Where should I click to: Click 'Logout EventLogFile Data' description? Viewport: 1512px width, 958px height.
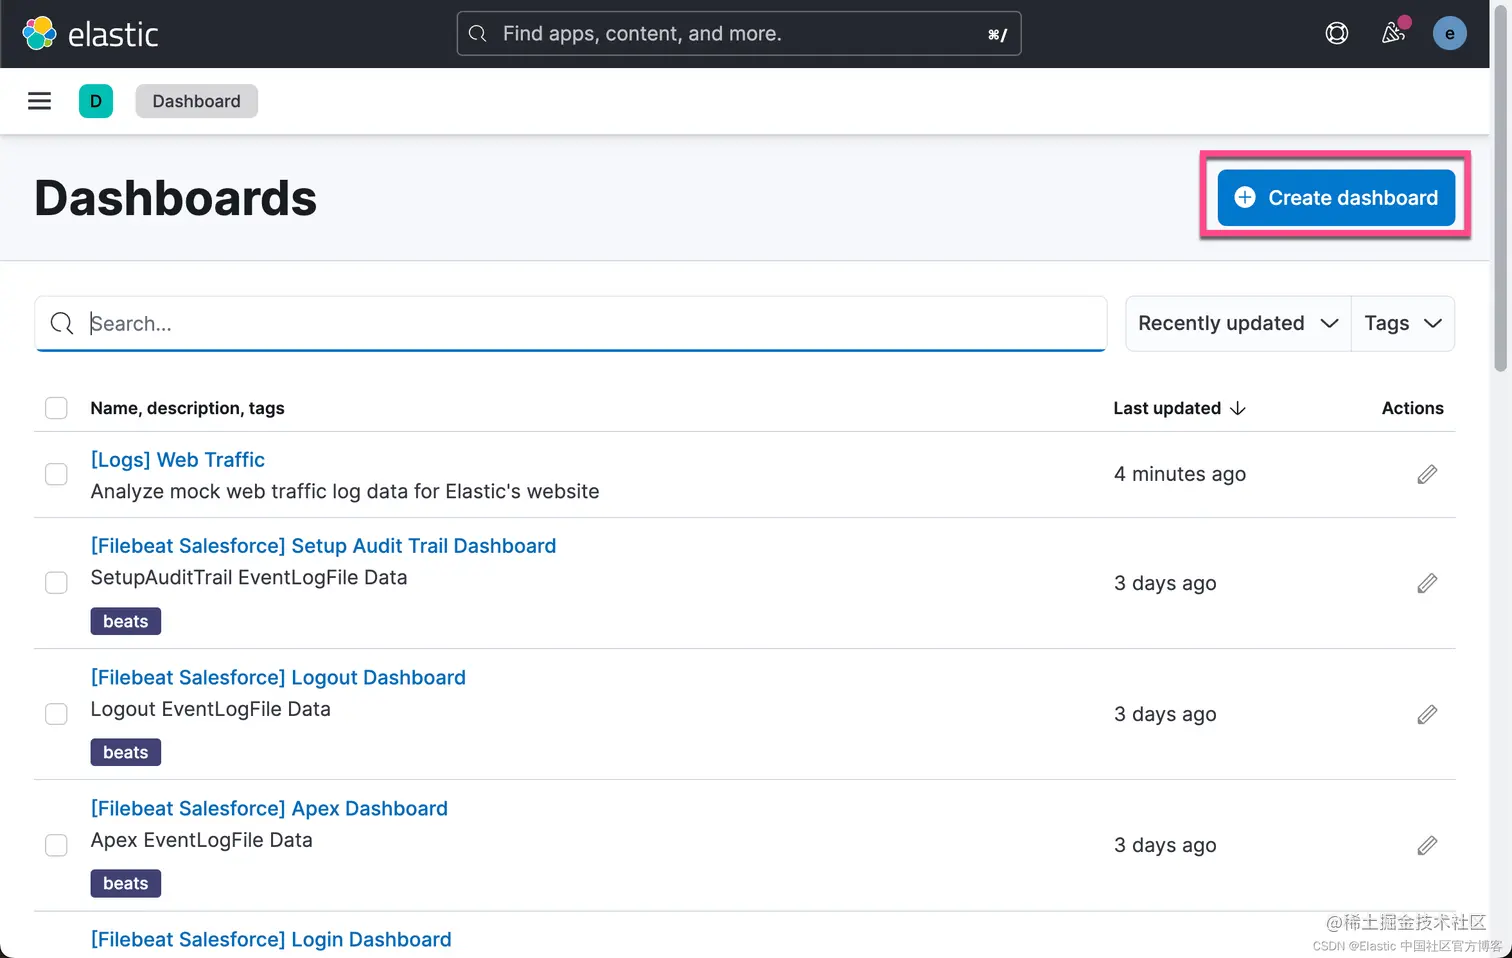(211, 709)
